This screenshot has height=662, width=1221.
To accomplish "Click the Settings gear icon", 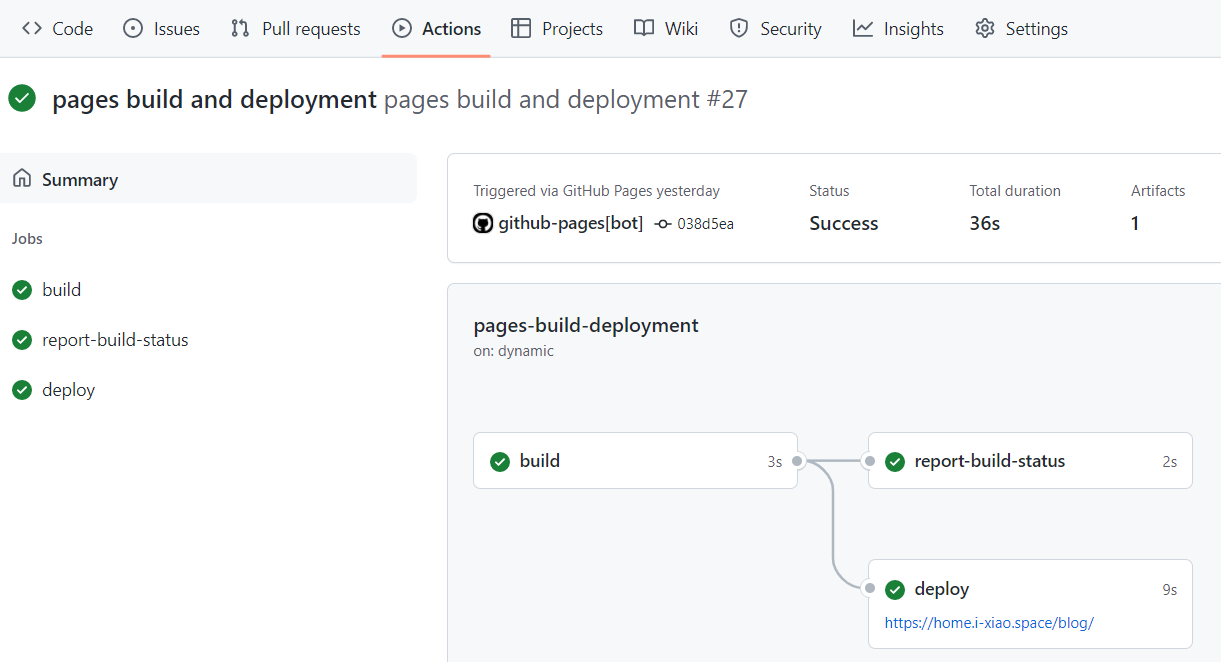I will pos(985,29).
